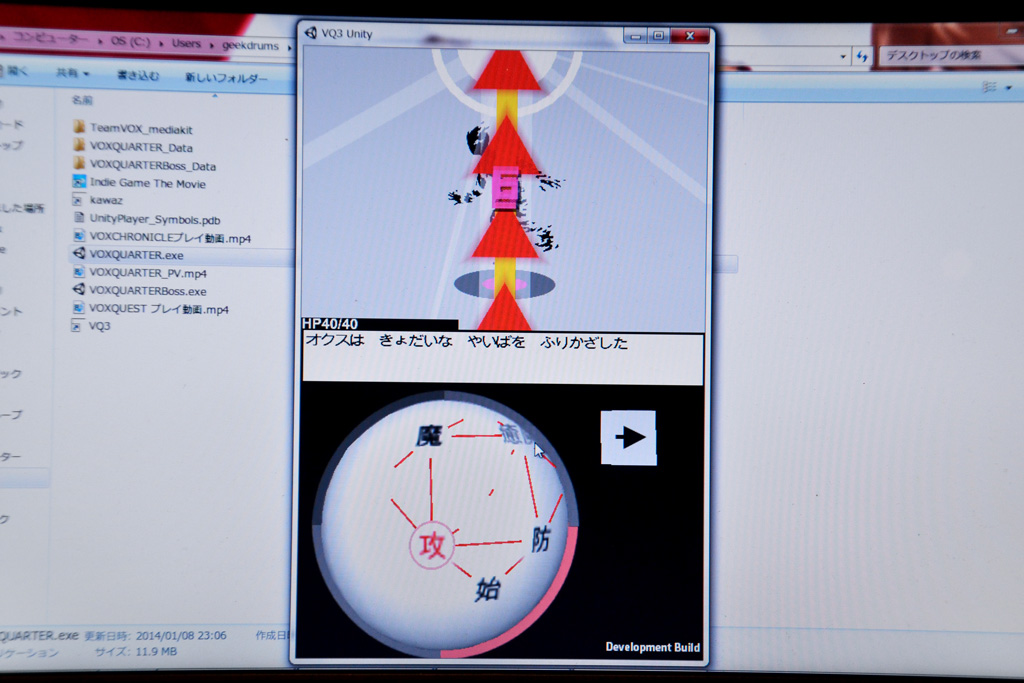The height and width of the screenshot is (683, 1024).
Task: Select the 防 (defend) command on the wheel
Action: pos(540,539)
